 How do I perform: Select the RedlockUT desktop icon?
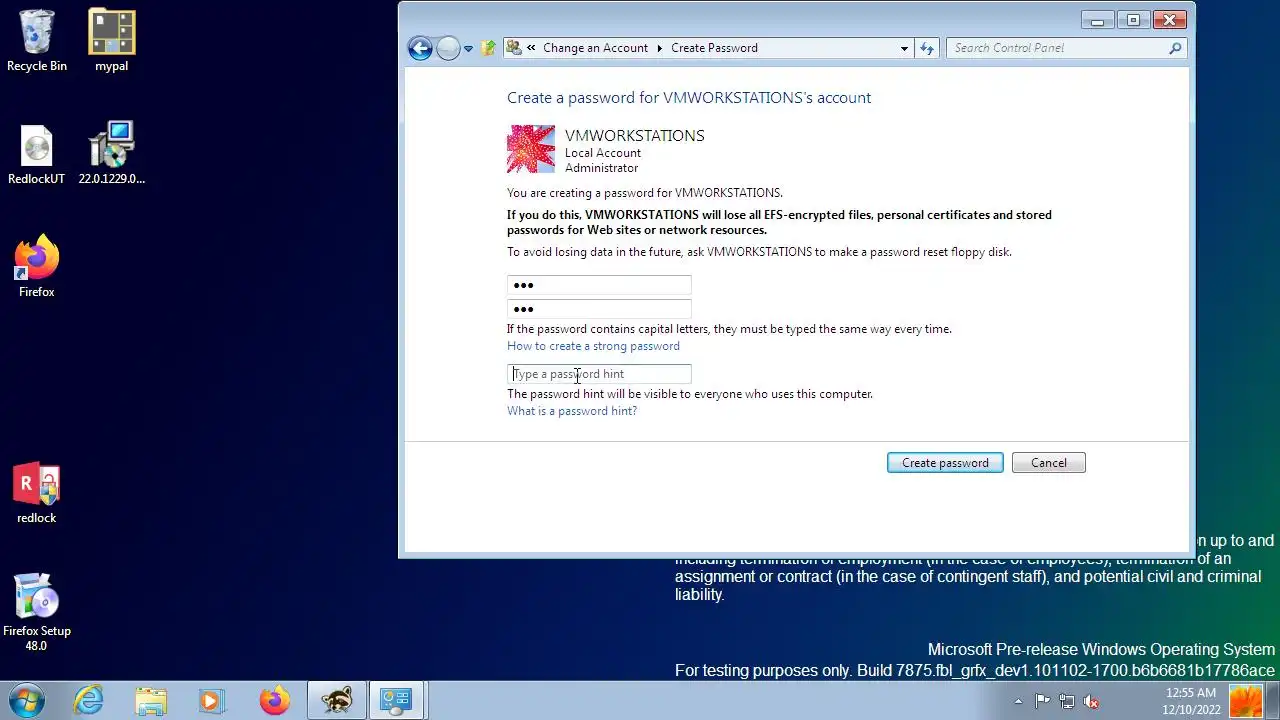pyautogui.click(x=36, y=154)
